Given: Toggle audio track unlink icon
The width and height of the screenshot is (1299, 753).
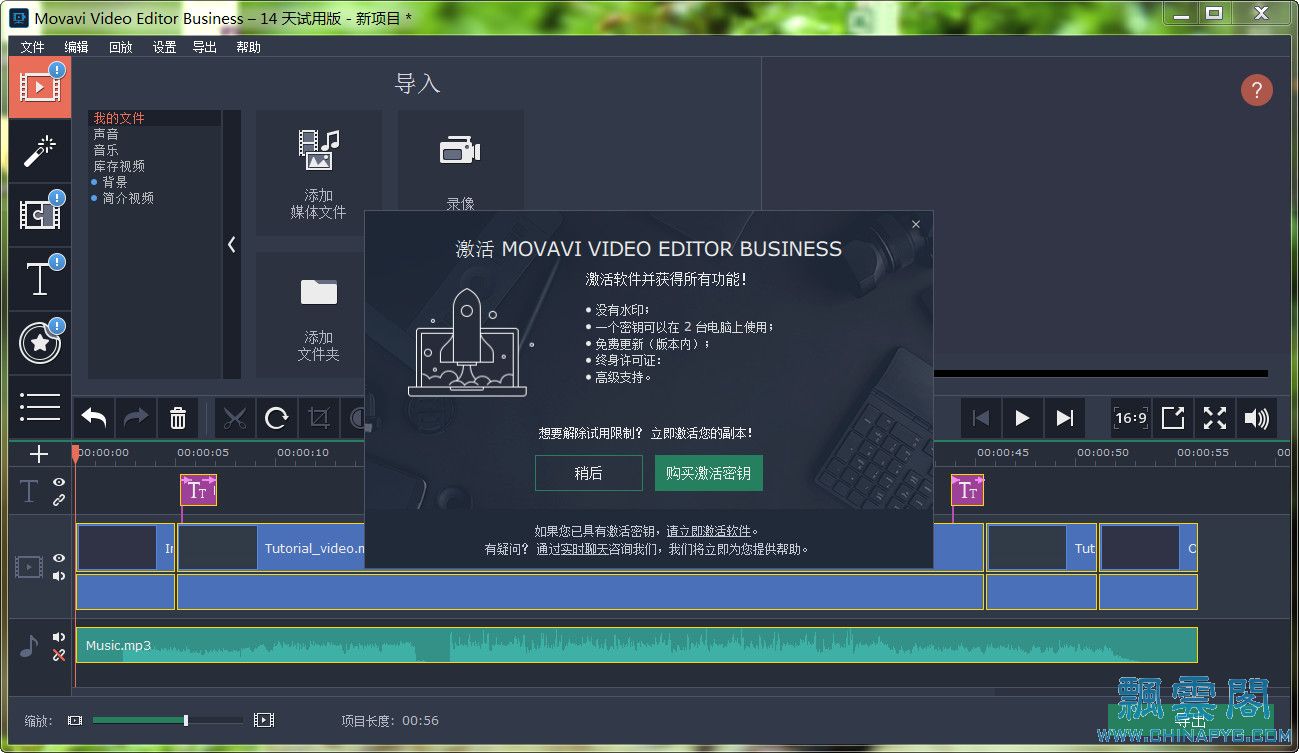Looking at the screenshot, I should point(59,655).
